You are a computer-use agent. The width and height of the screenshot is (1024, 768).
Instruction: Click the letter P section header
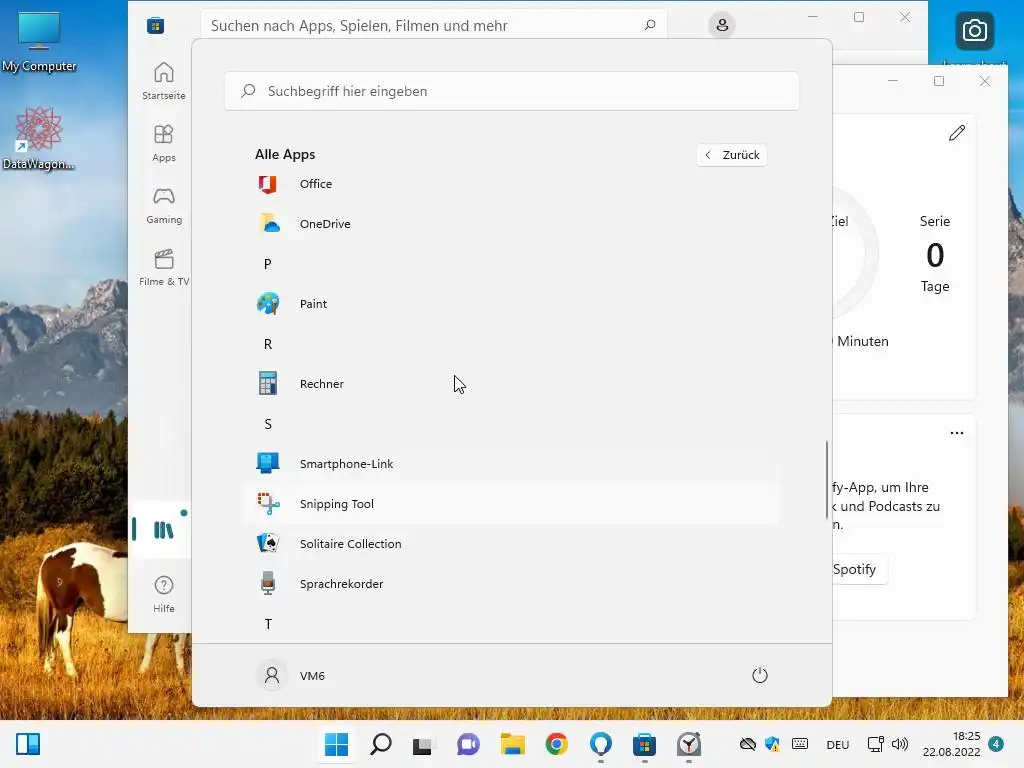[x=268, y=264]
